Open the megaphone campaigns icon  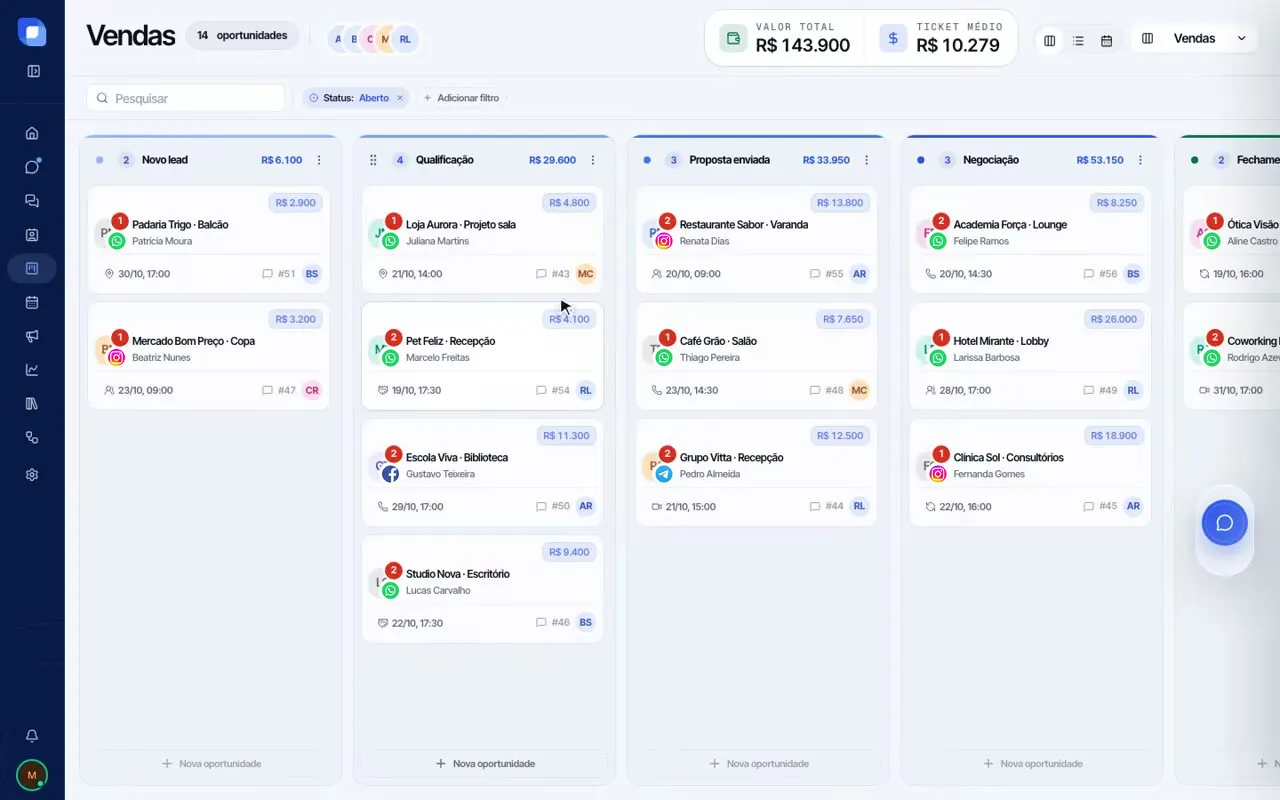pos(32,336)
